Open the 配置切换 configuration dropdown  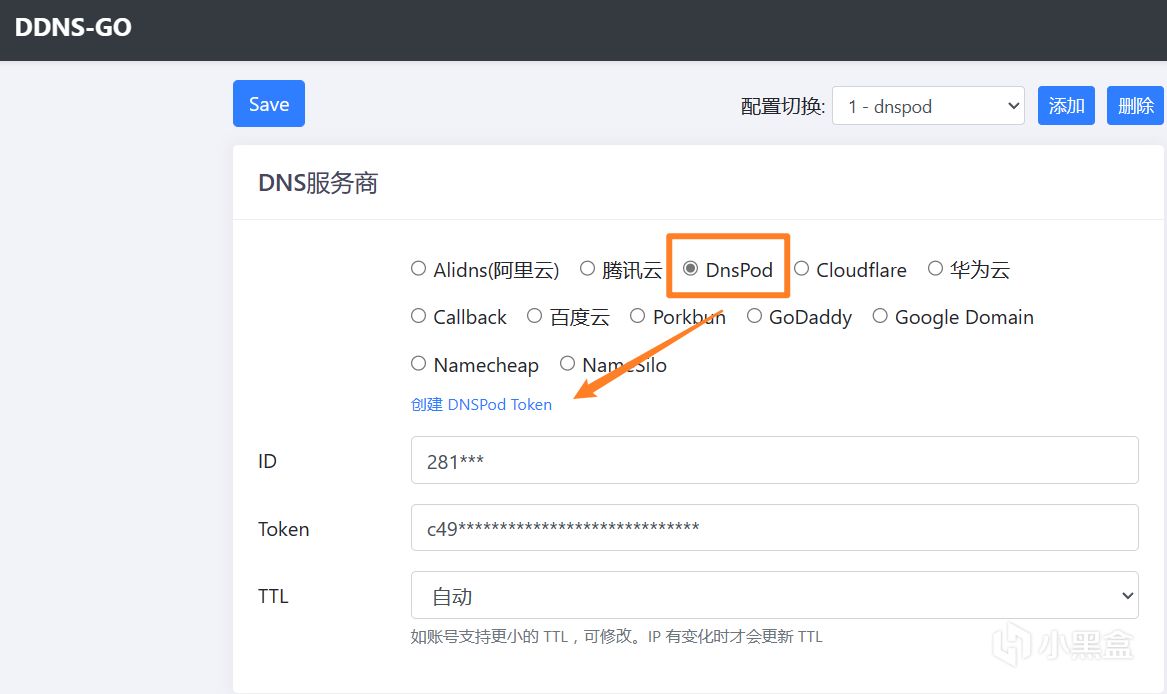(x=927, y=105)
